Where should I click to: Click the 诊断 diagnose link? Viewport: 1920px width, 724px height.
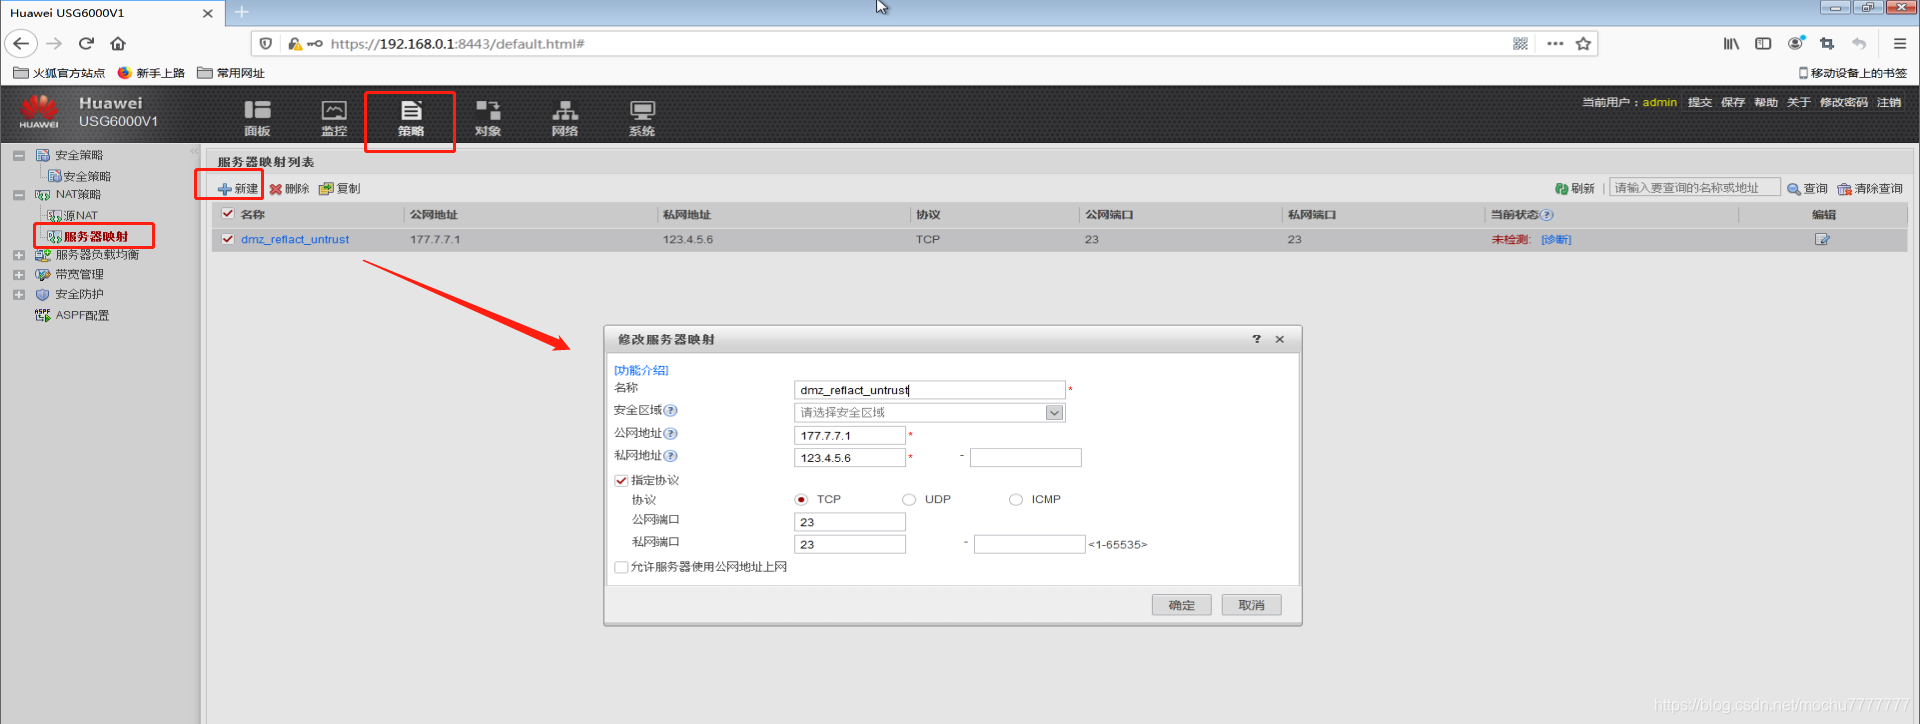coord(1556,239)
